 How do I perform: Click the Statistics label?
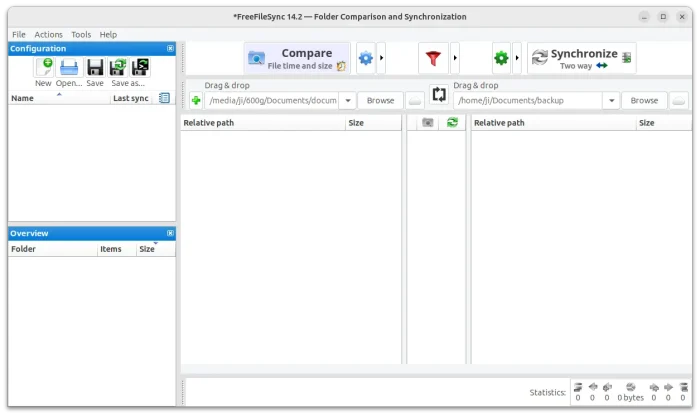coord(547,392)
